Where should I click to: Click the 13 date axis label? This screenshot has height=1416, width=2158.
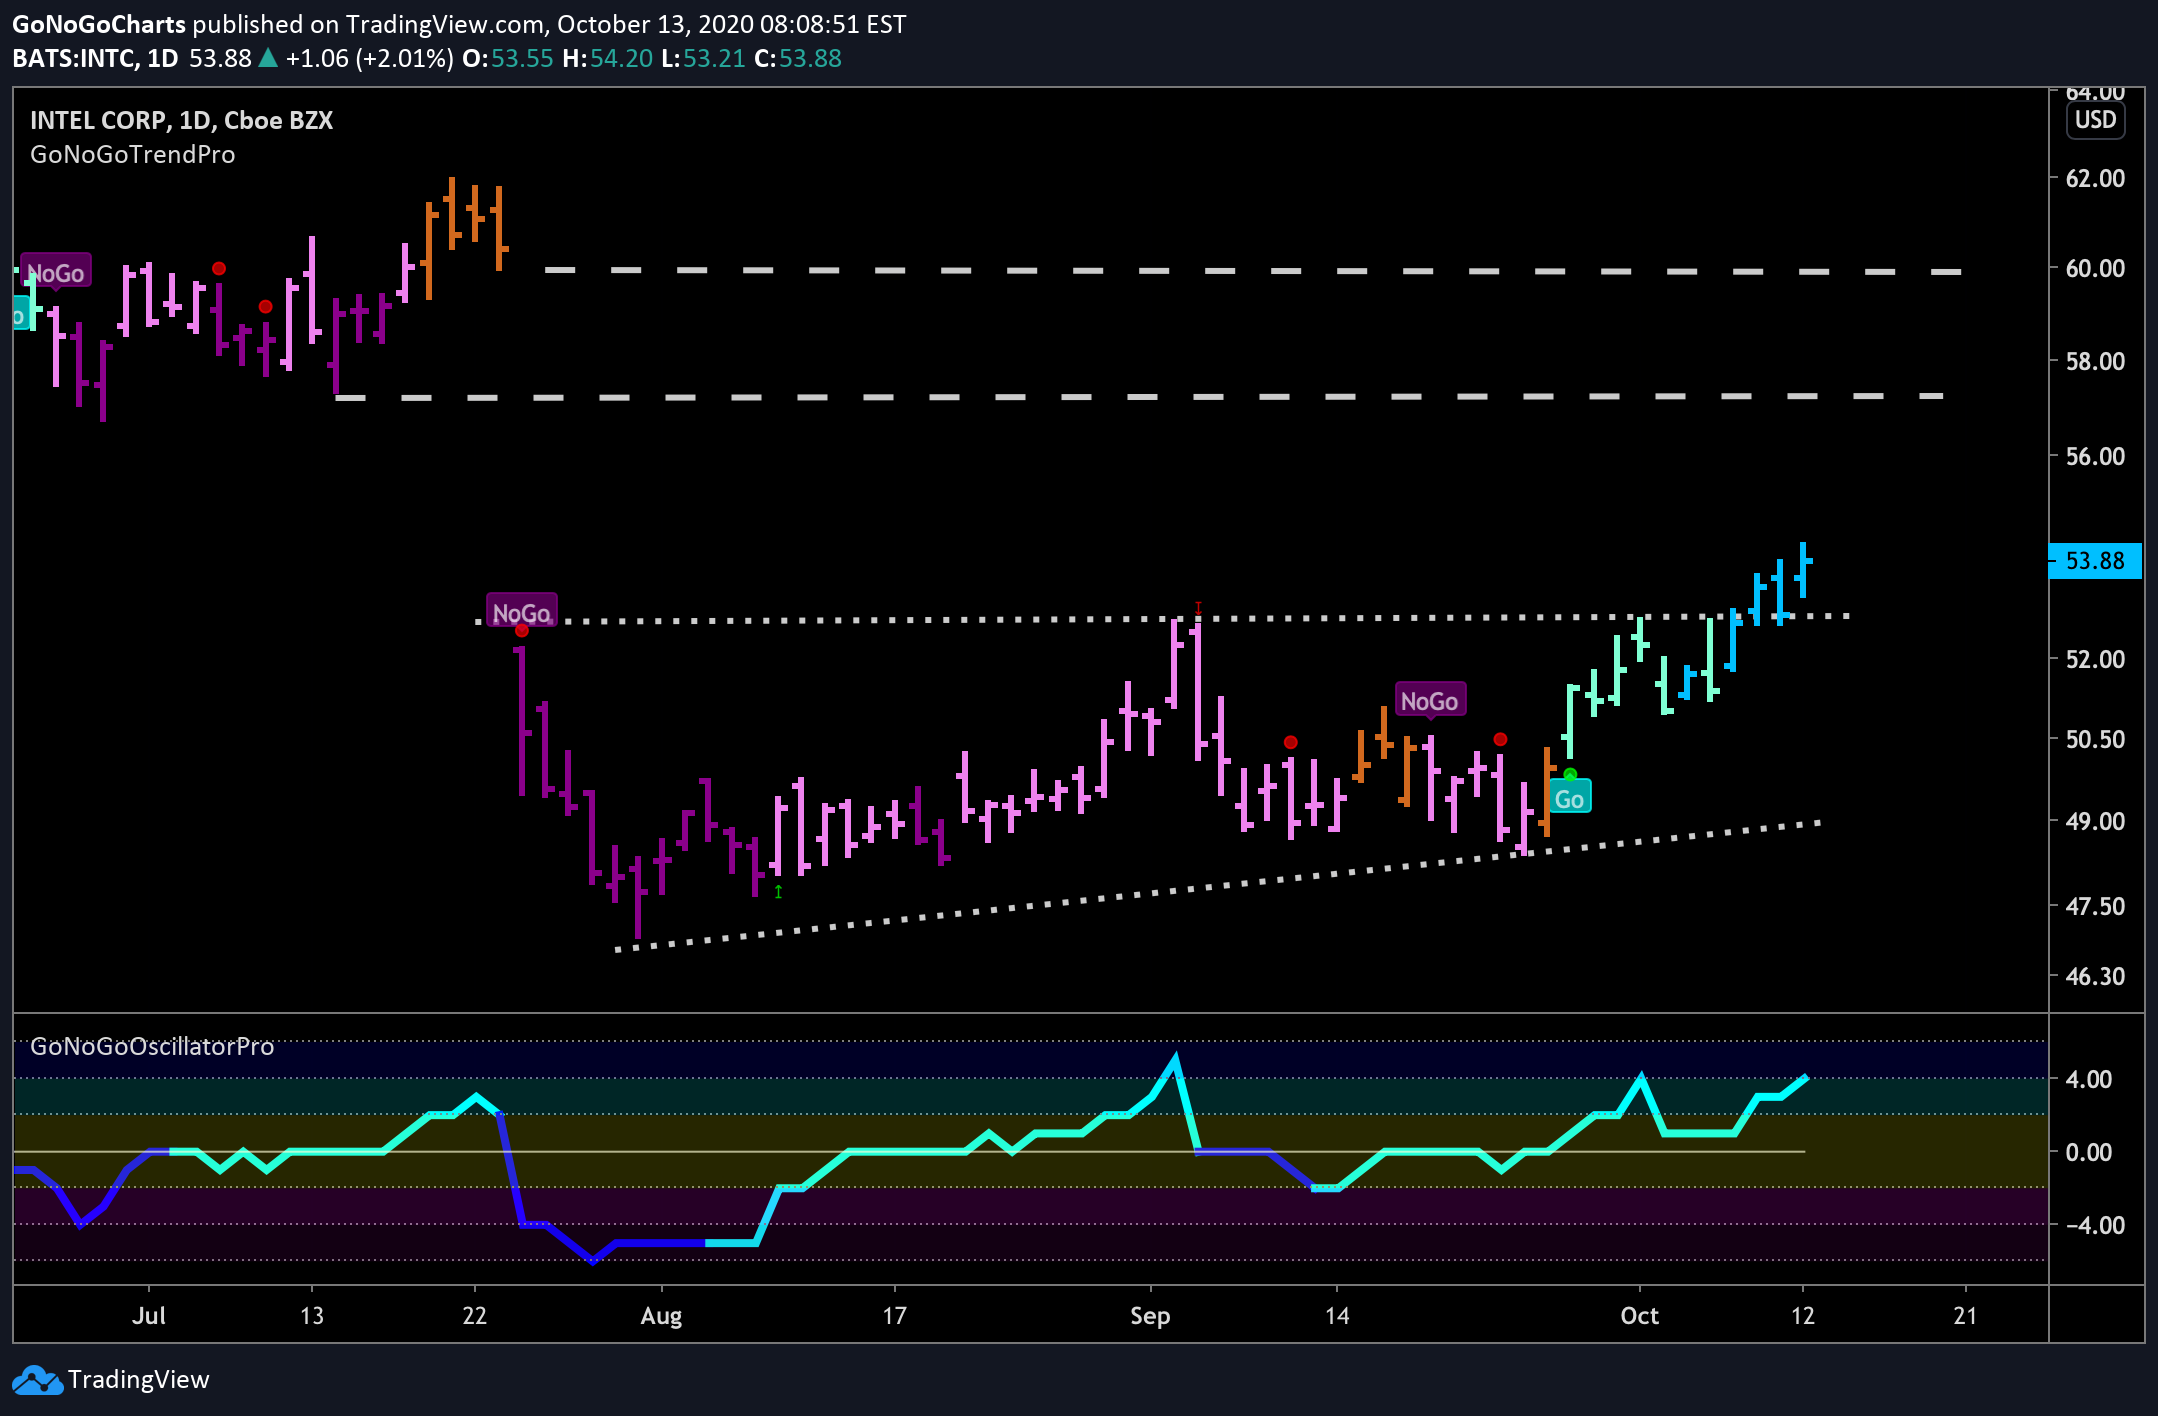tap(312, 1315)
